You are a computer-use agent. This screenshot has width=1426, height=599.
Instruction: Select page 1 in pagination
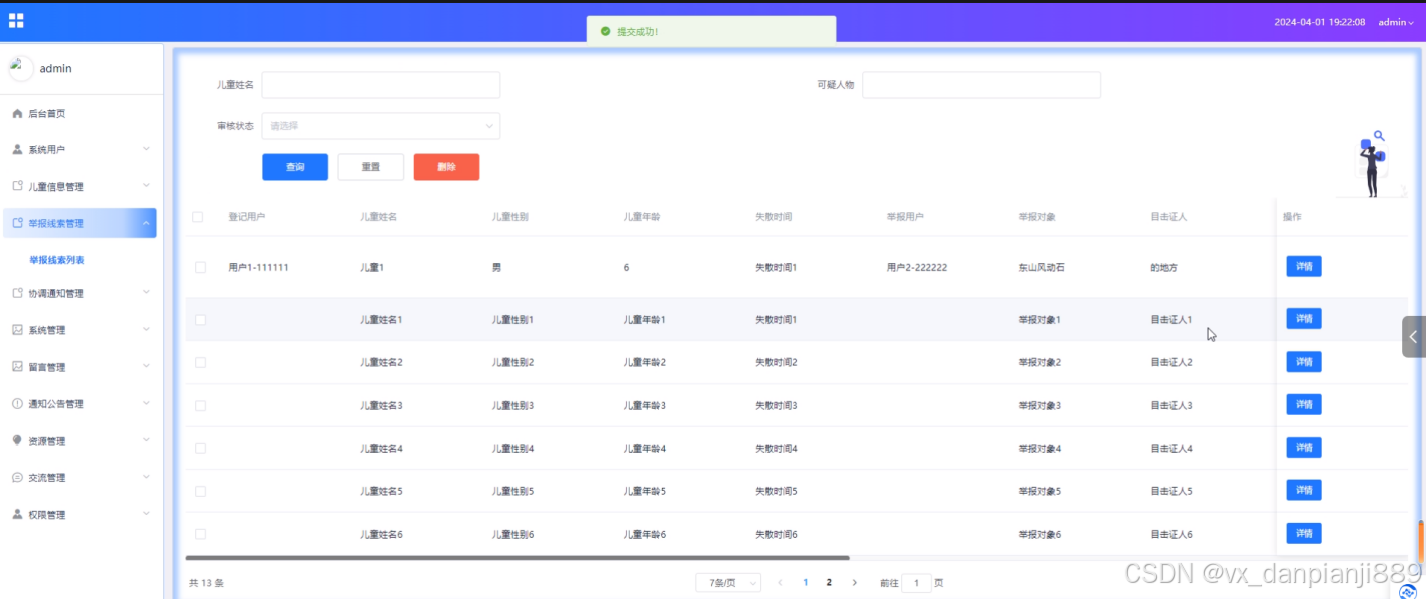[x=806, y=582]
